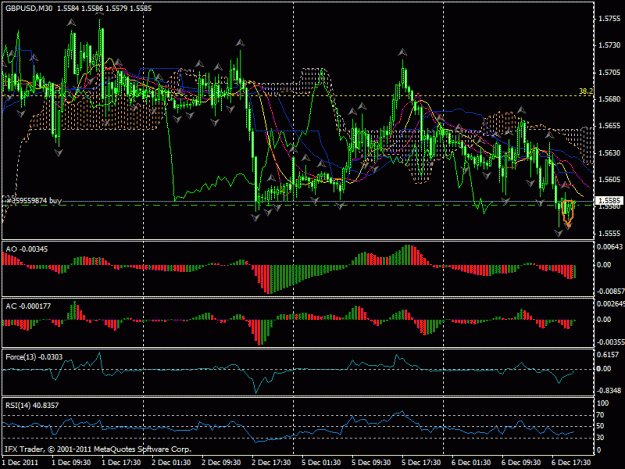Click the RSI scale level 70
Screen dimensions: 625x469
tap(600, 415)
